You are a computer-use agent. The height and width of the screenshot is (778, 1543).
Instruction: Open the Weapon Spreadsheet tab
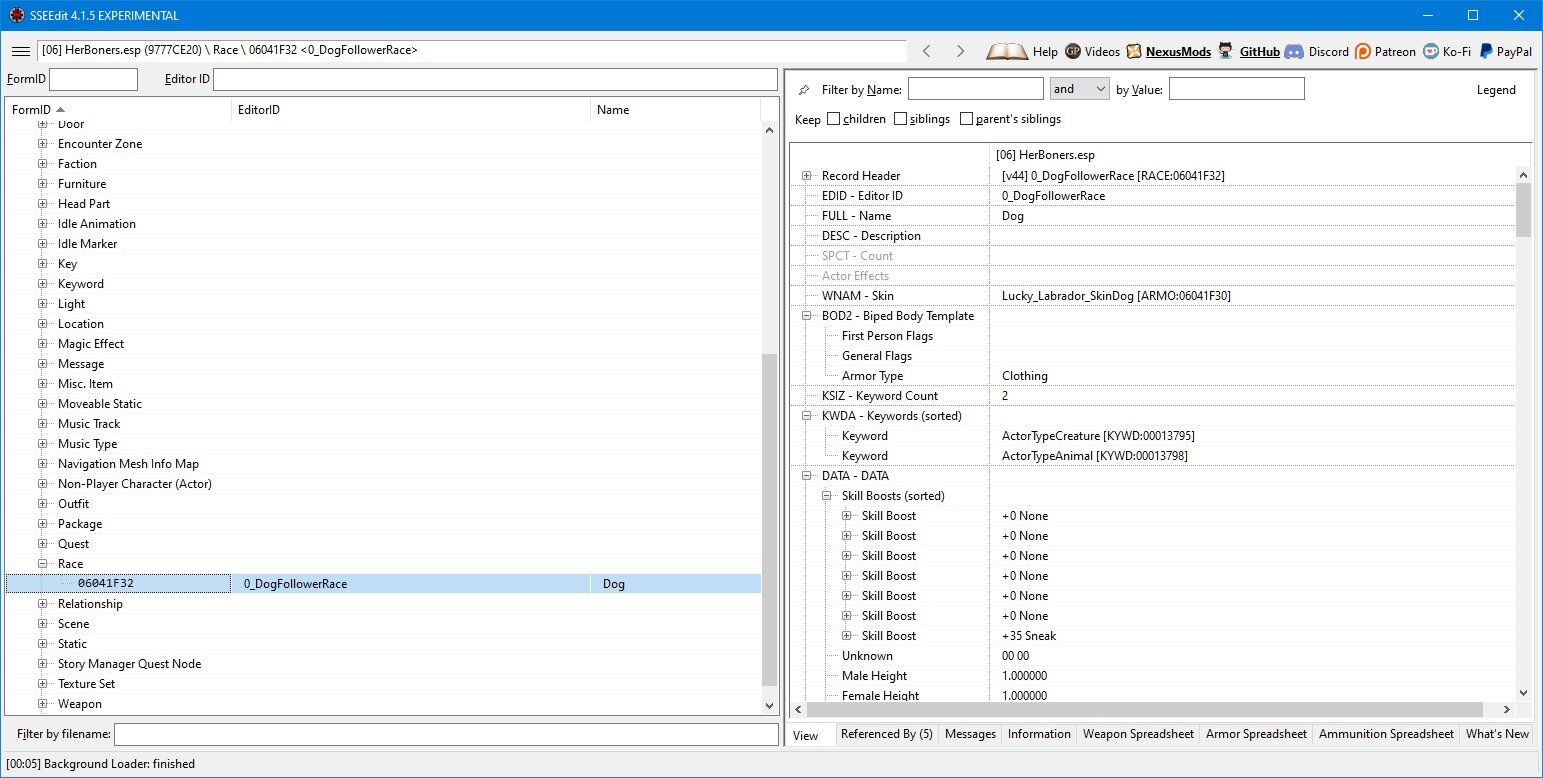click(x=1138, y=734)
